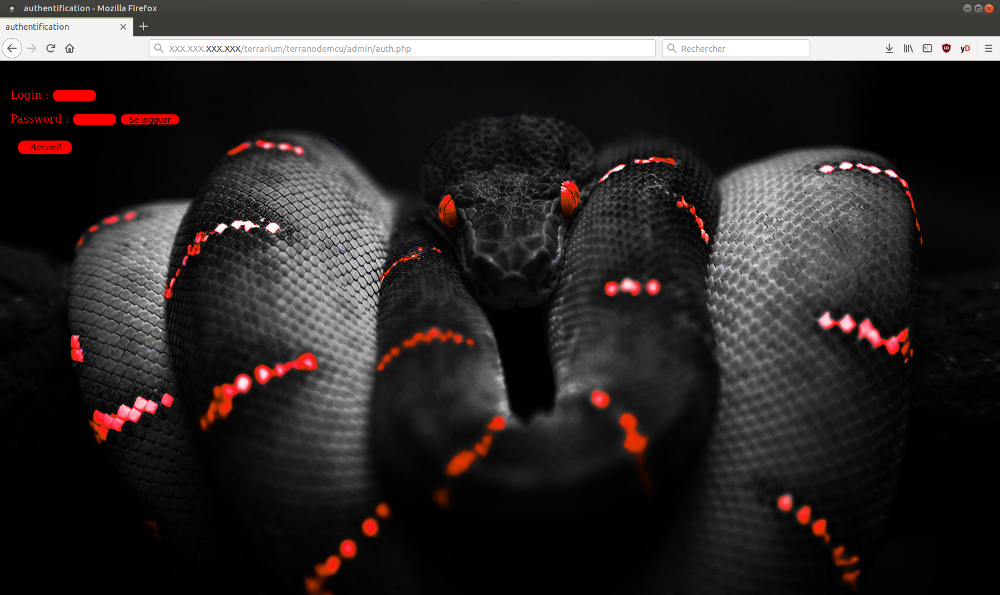Open the Firefox home page
This screenshot has width=1000, height=595.
(70, 48)
